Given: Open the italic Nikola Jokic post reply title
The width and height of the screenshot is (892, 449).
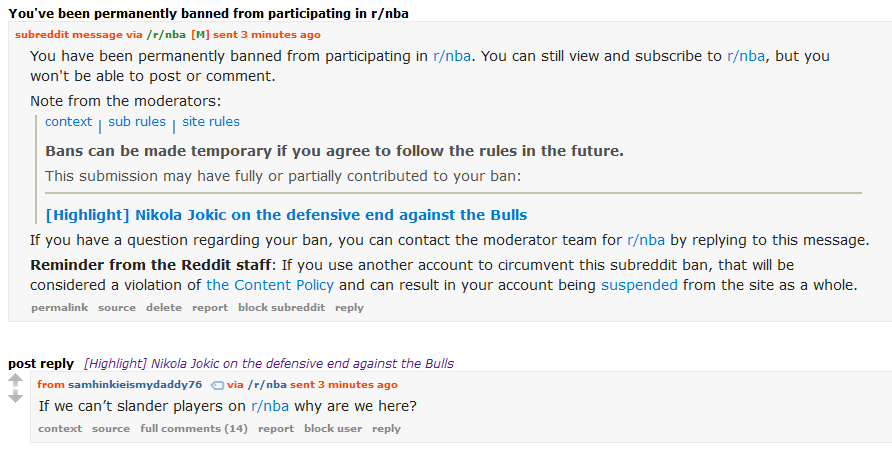Looking at the screenshot, I should click(269, 363).
